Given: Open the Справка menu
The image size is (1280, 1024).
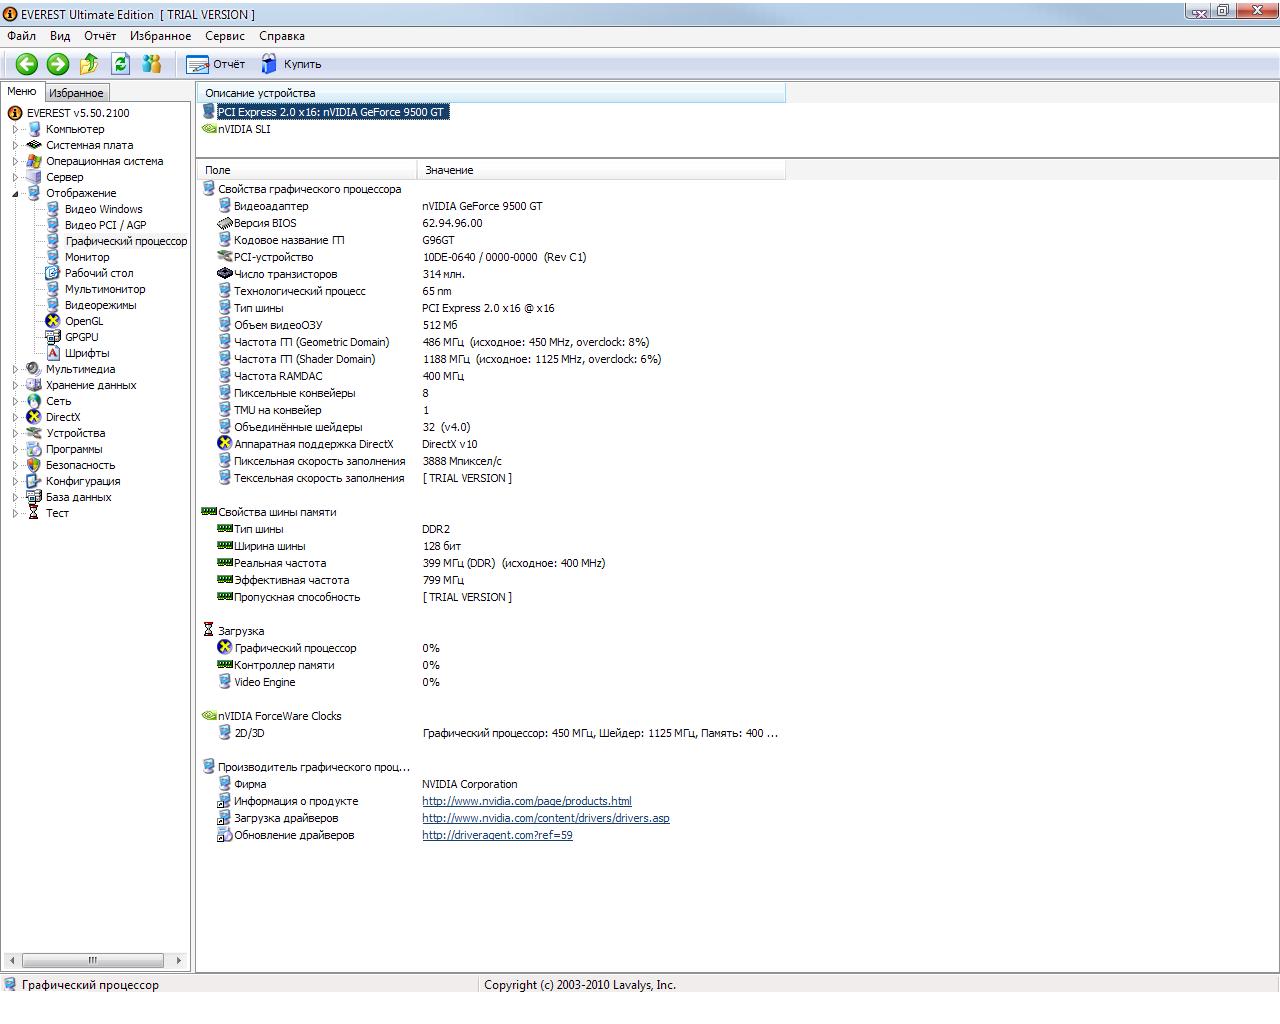Looking at the screenshot, I should pyautogui.click(x=282, y=35).
